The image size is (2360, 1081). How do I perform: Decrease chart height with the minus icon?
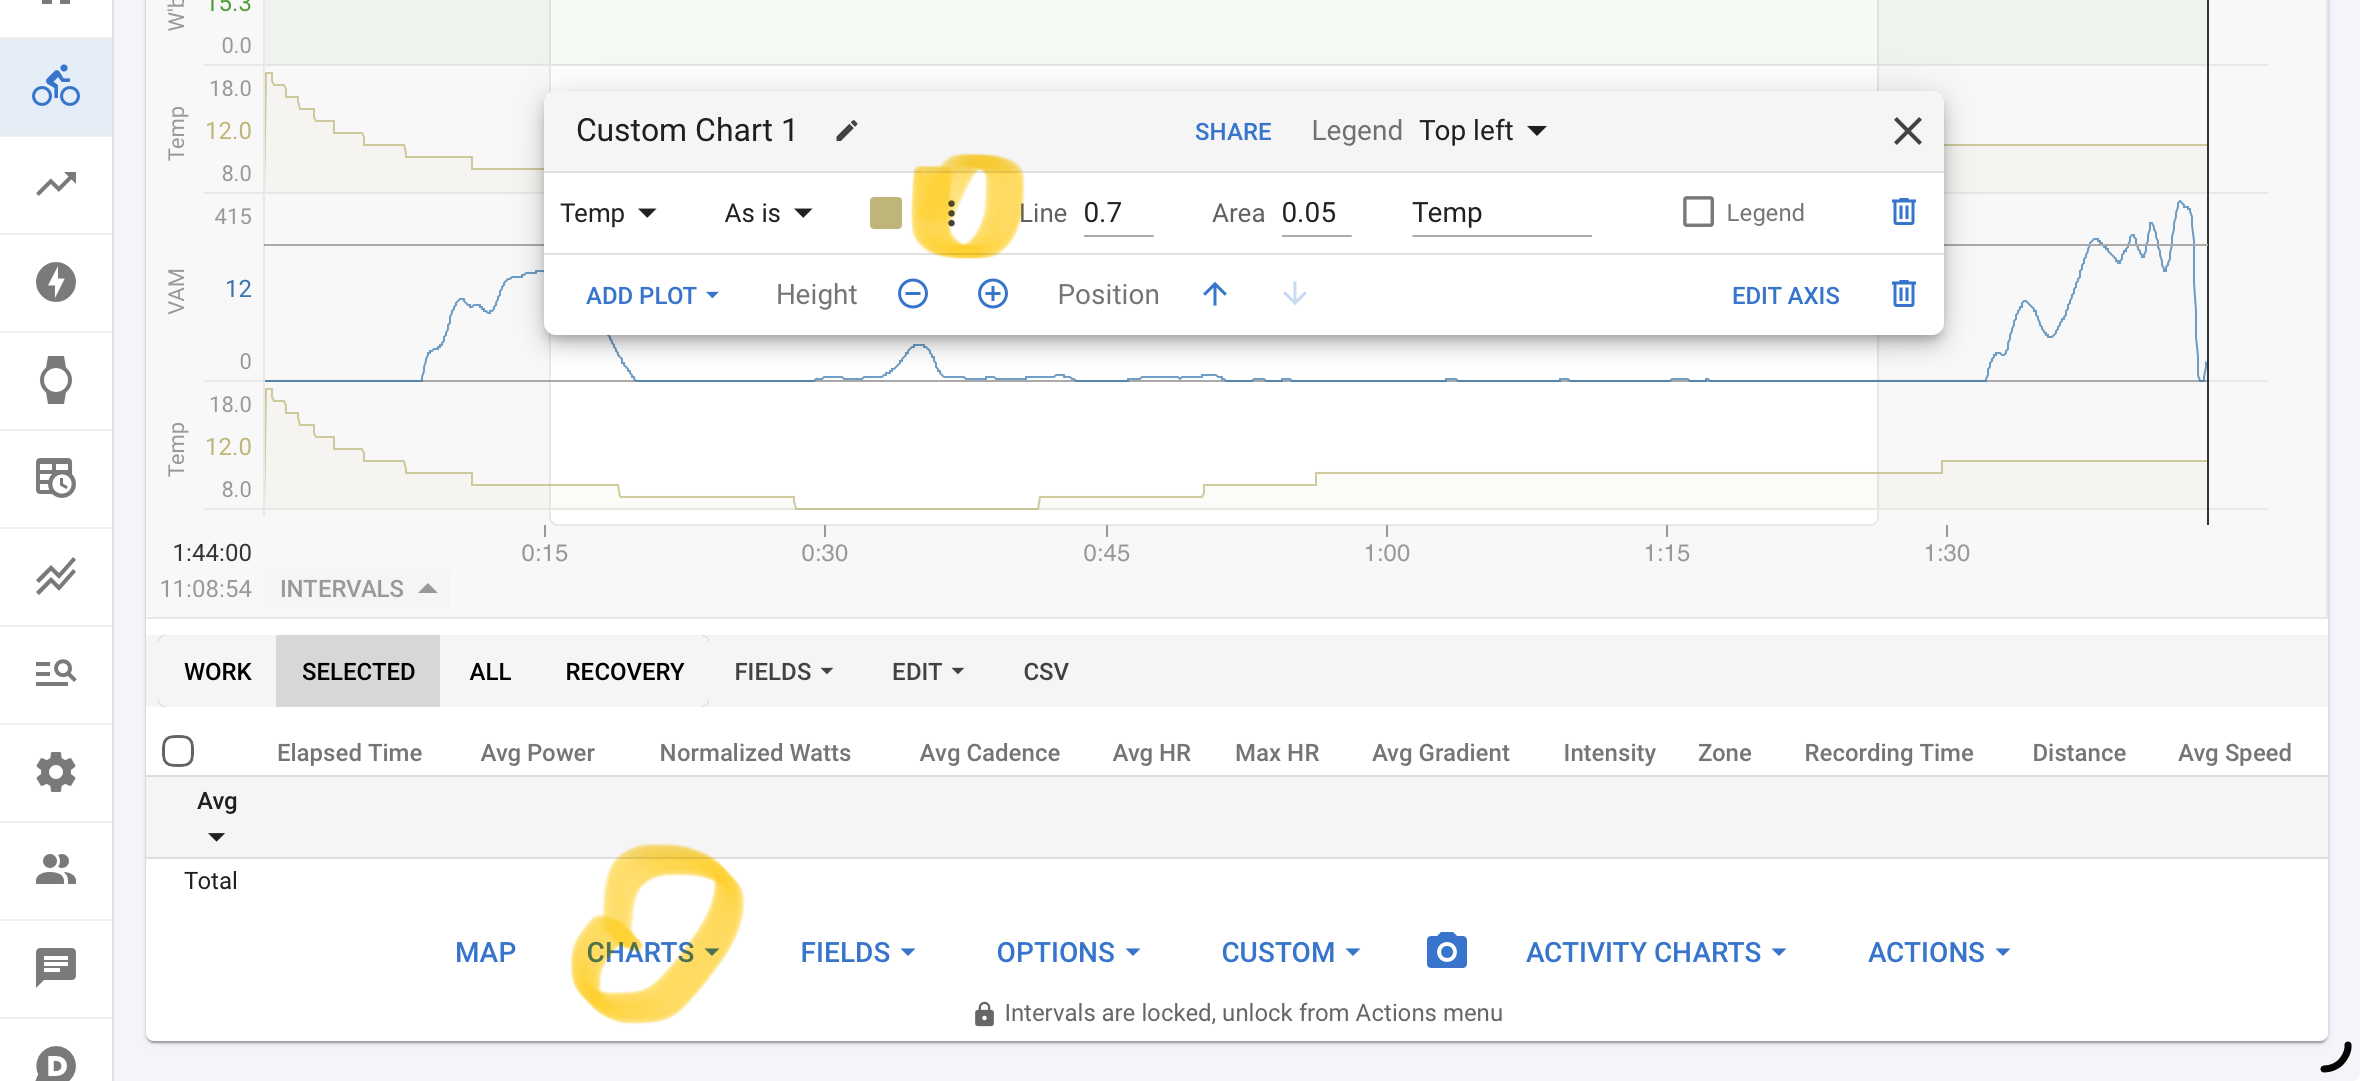coord(913,294)
